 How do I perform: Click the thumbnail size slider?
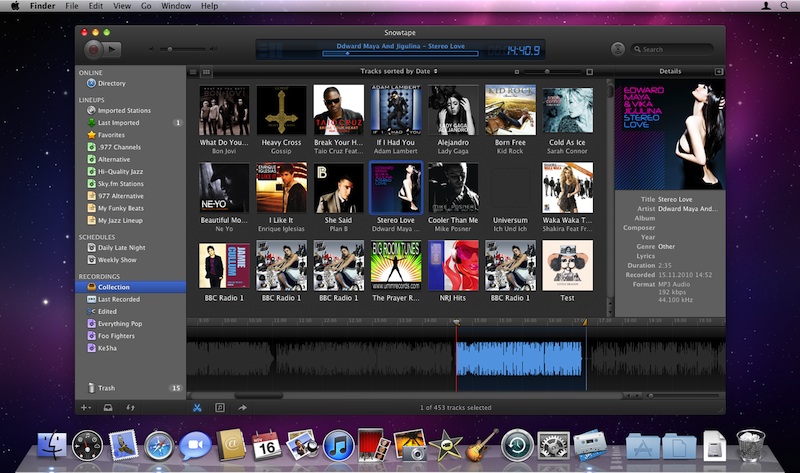pyautogui.click(x=548, y=72)
